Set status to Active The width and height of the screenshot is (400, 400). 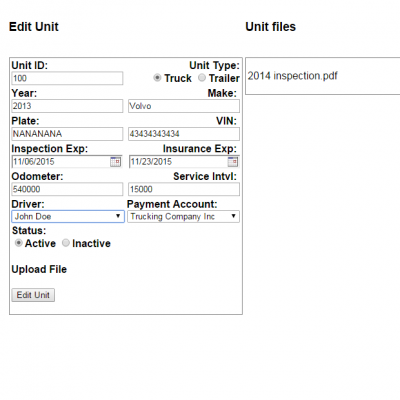coord(19,243)
